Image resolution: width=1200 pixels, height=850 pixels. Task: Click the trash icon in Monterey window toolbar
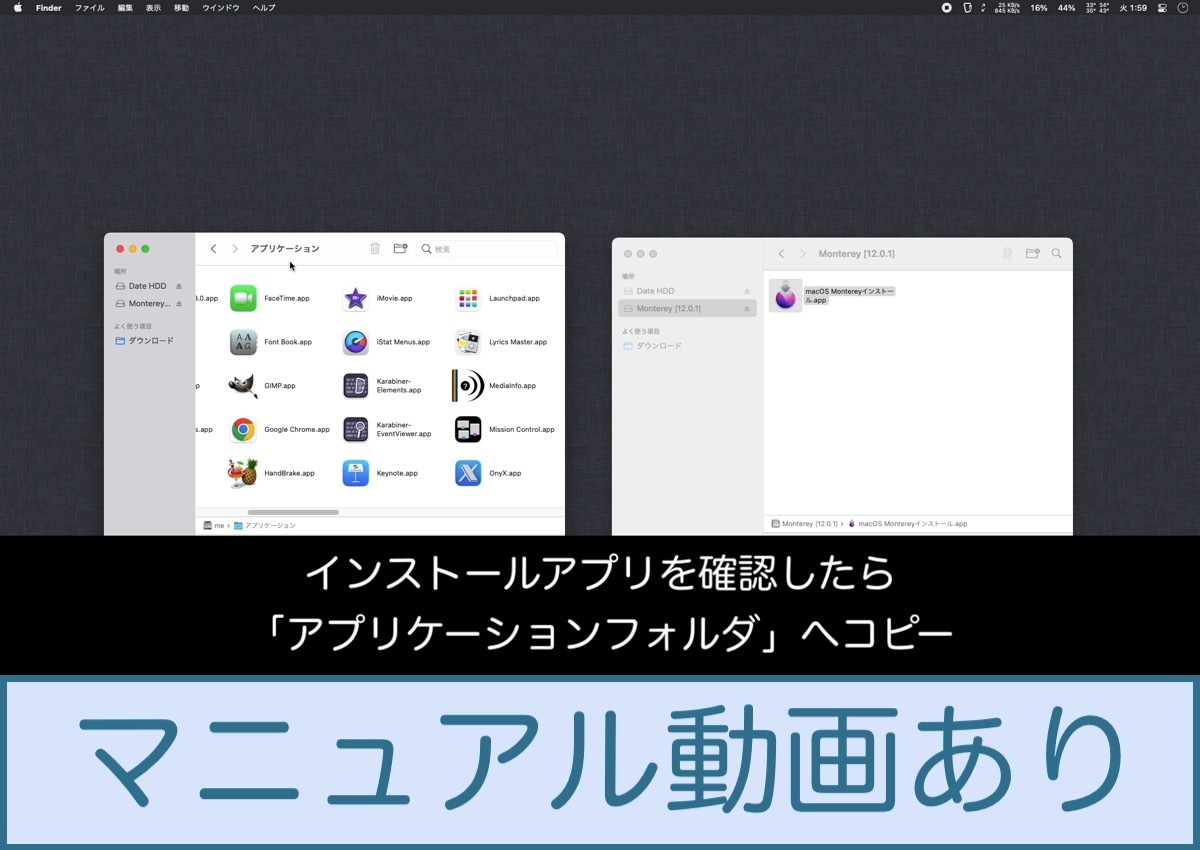point(1007,254)
